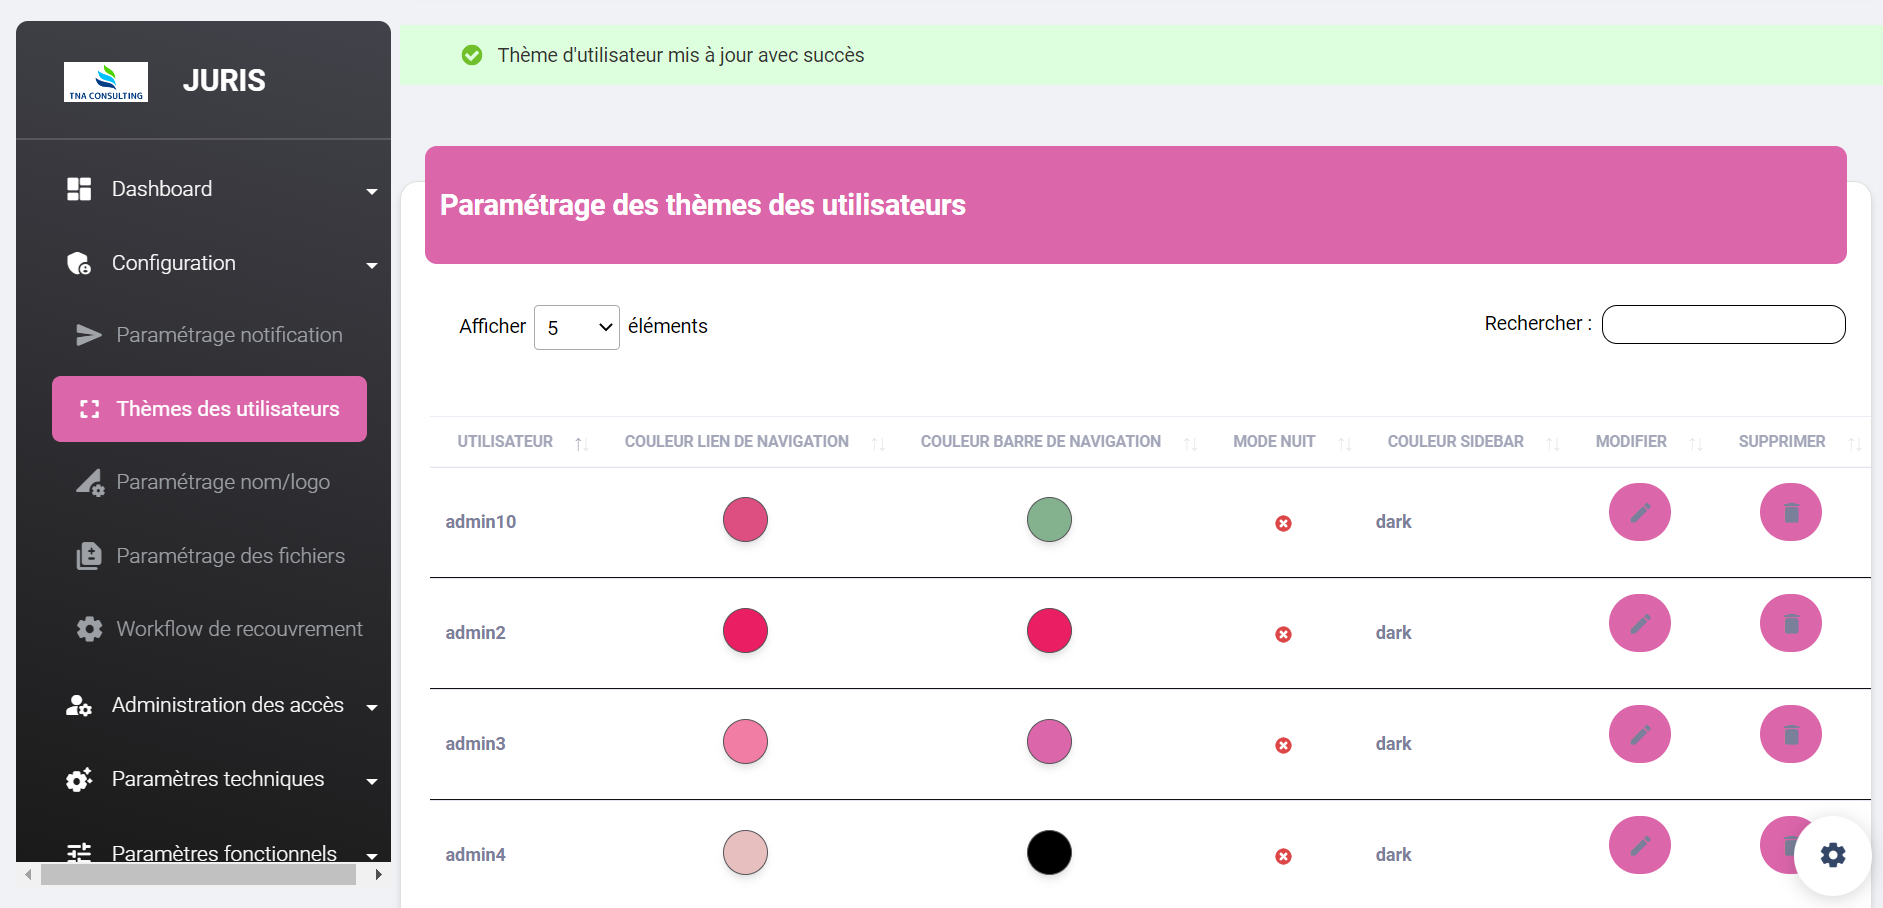
Task: Open the Afficher entries count dropdown
Action: [x=577, y=327]
